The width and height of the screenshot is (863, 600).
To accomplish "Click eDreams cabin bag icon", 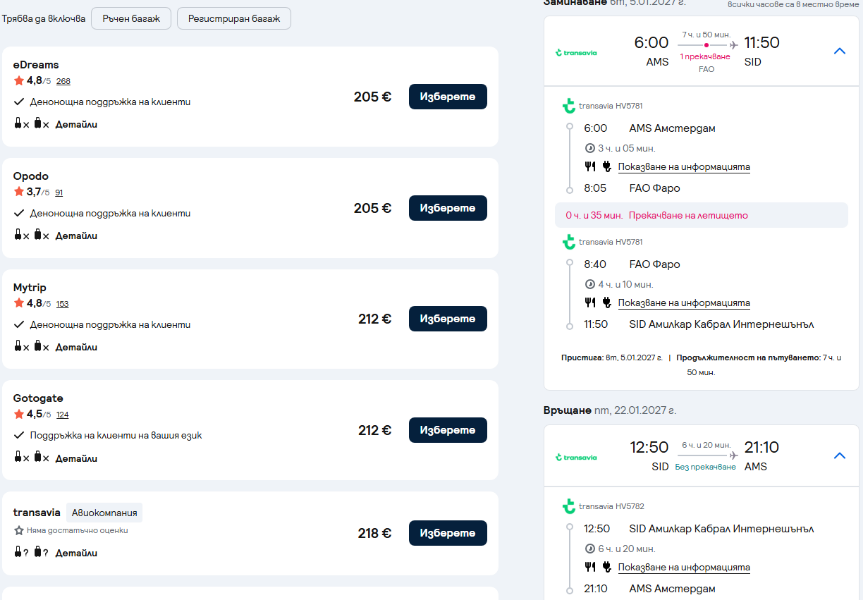I will pos(18,123).
